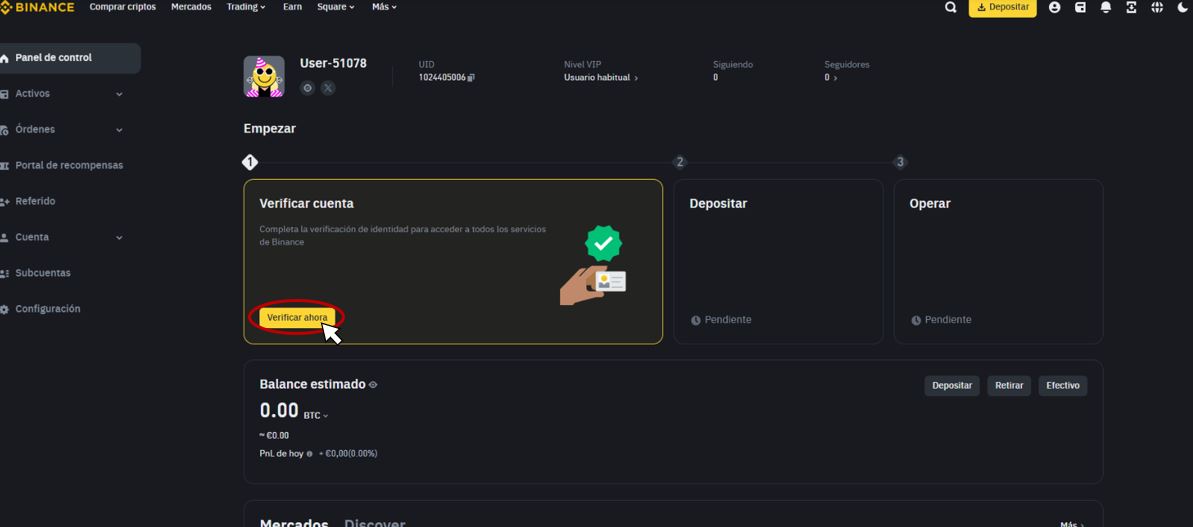Open the profile account icon in header

(x=1054, y=7)
